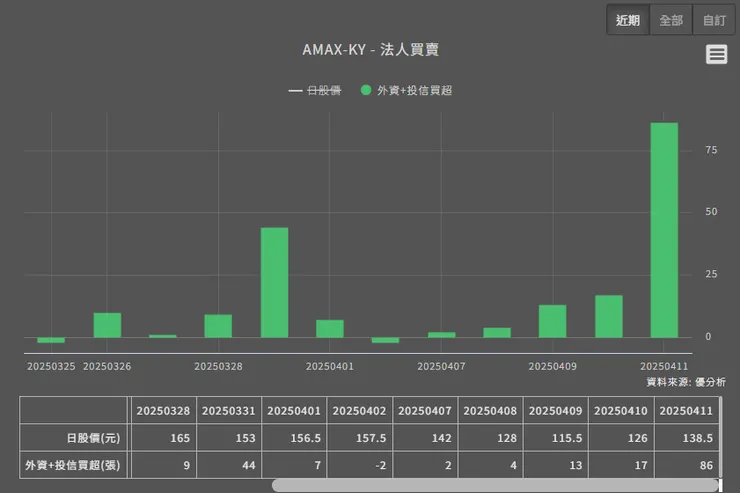This screenshot has width=740, height=493.
Task: Click the table header 20250407
Action: tap(425, 411)
